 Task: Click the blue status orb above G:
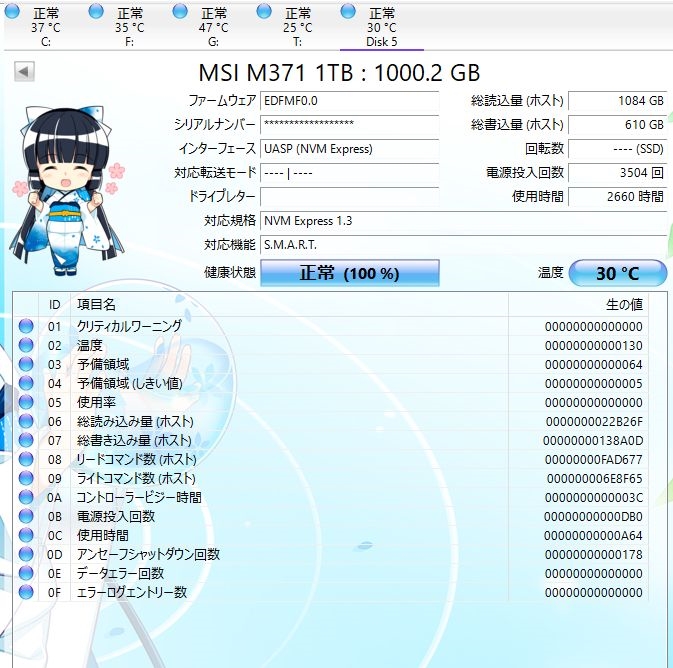pyautogui.click(x=180, y=11)
